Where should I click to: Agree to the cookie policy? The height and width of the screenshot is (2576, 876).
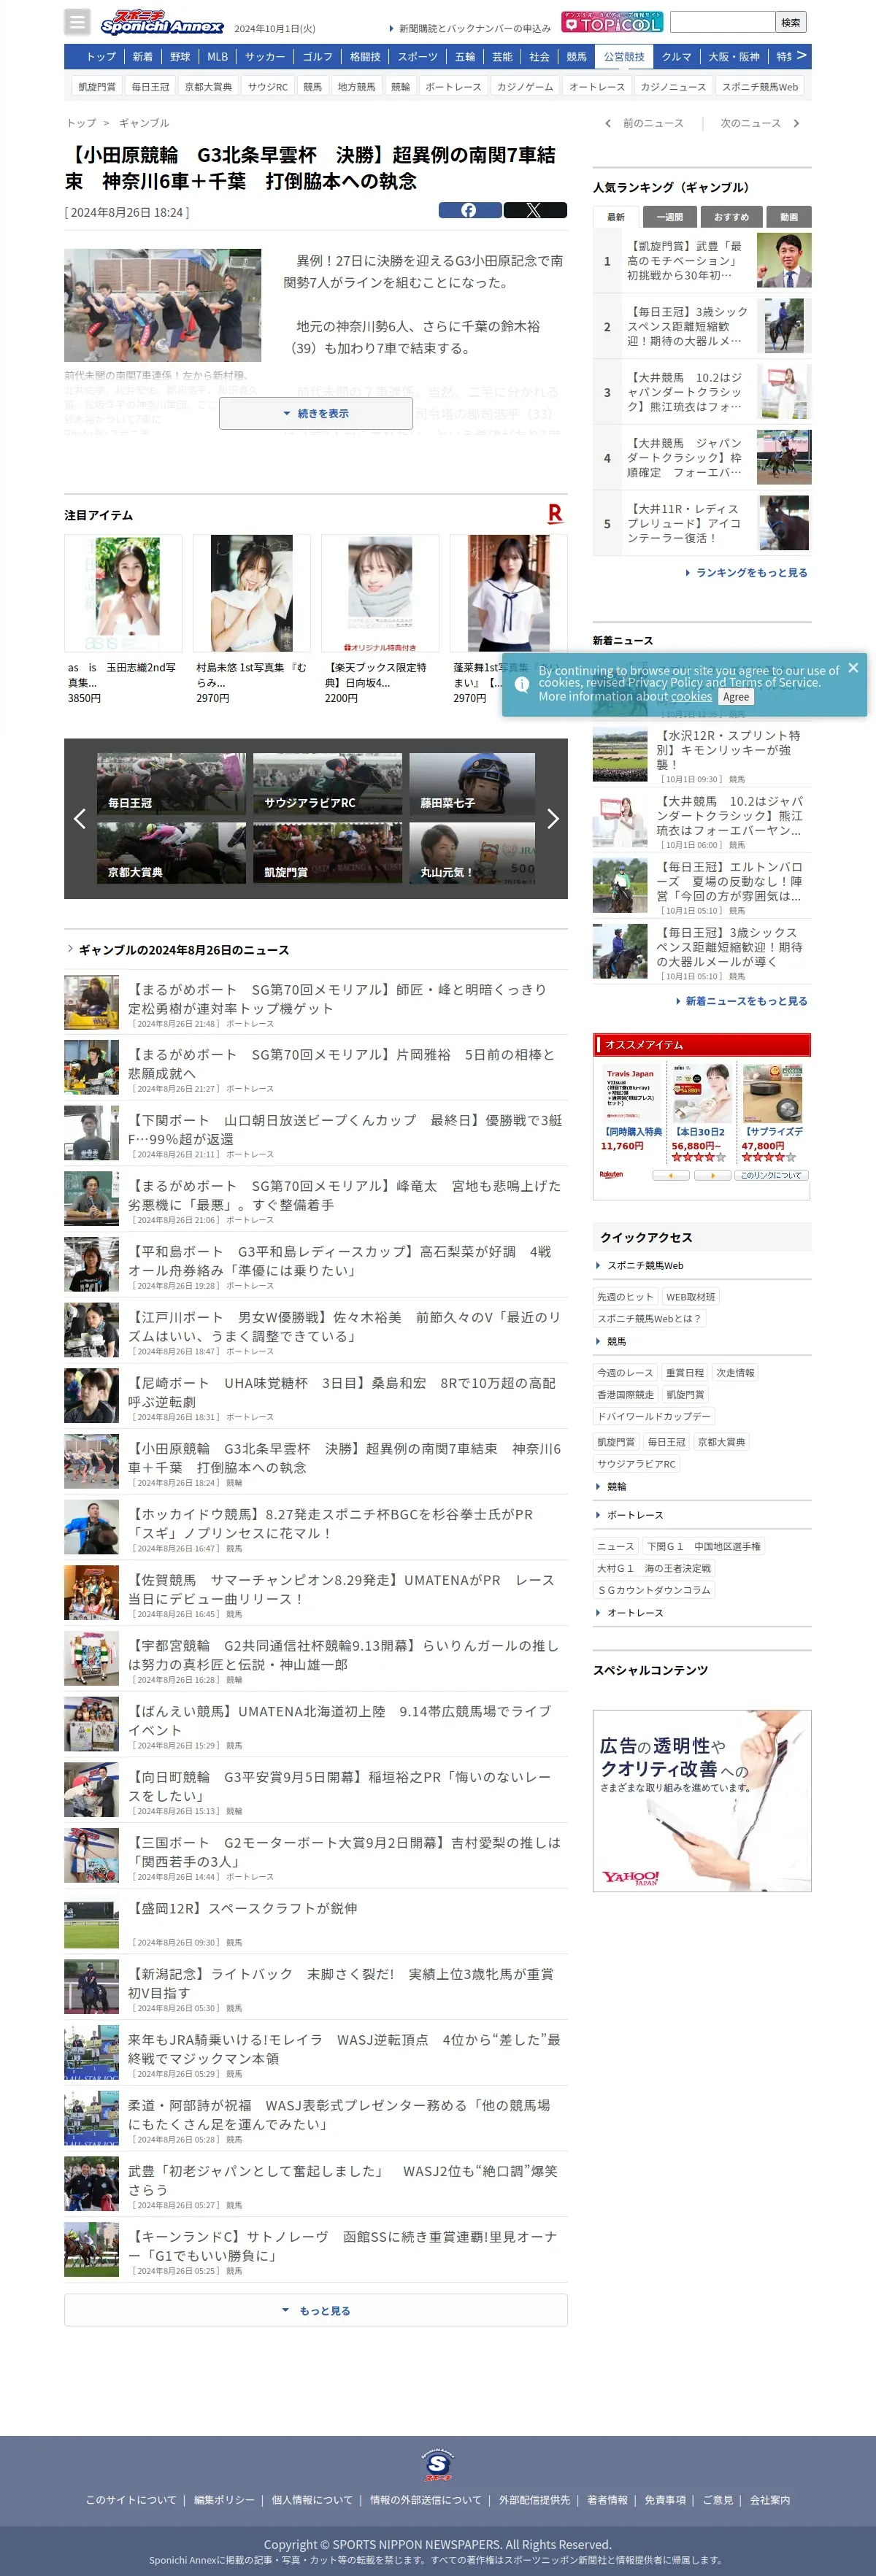(x=736, y=697)
